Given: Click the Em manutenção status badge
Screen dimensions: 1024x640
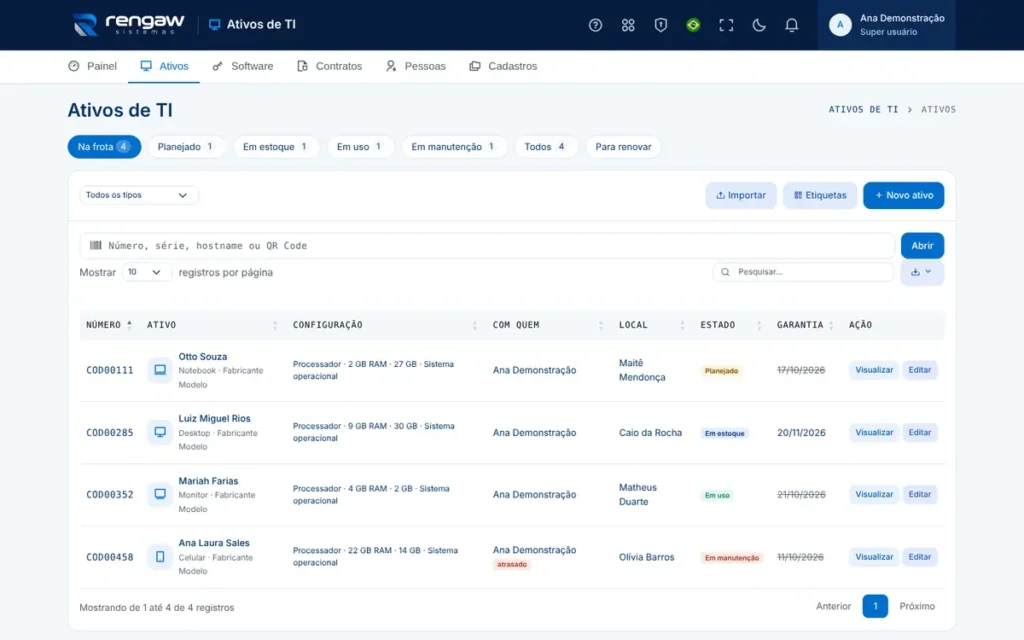Looking at the screenshot, I should pos(731,558).
